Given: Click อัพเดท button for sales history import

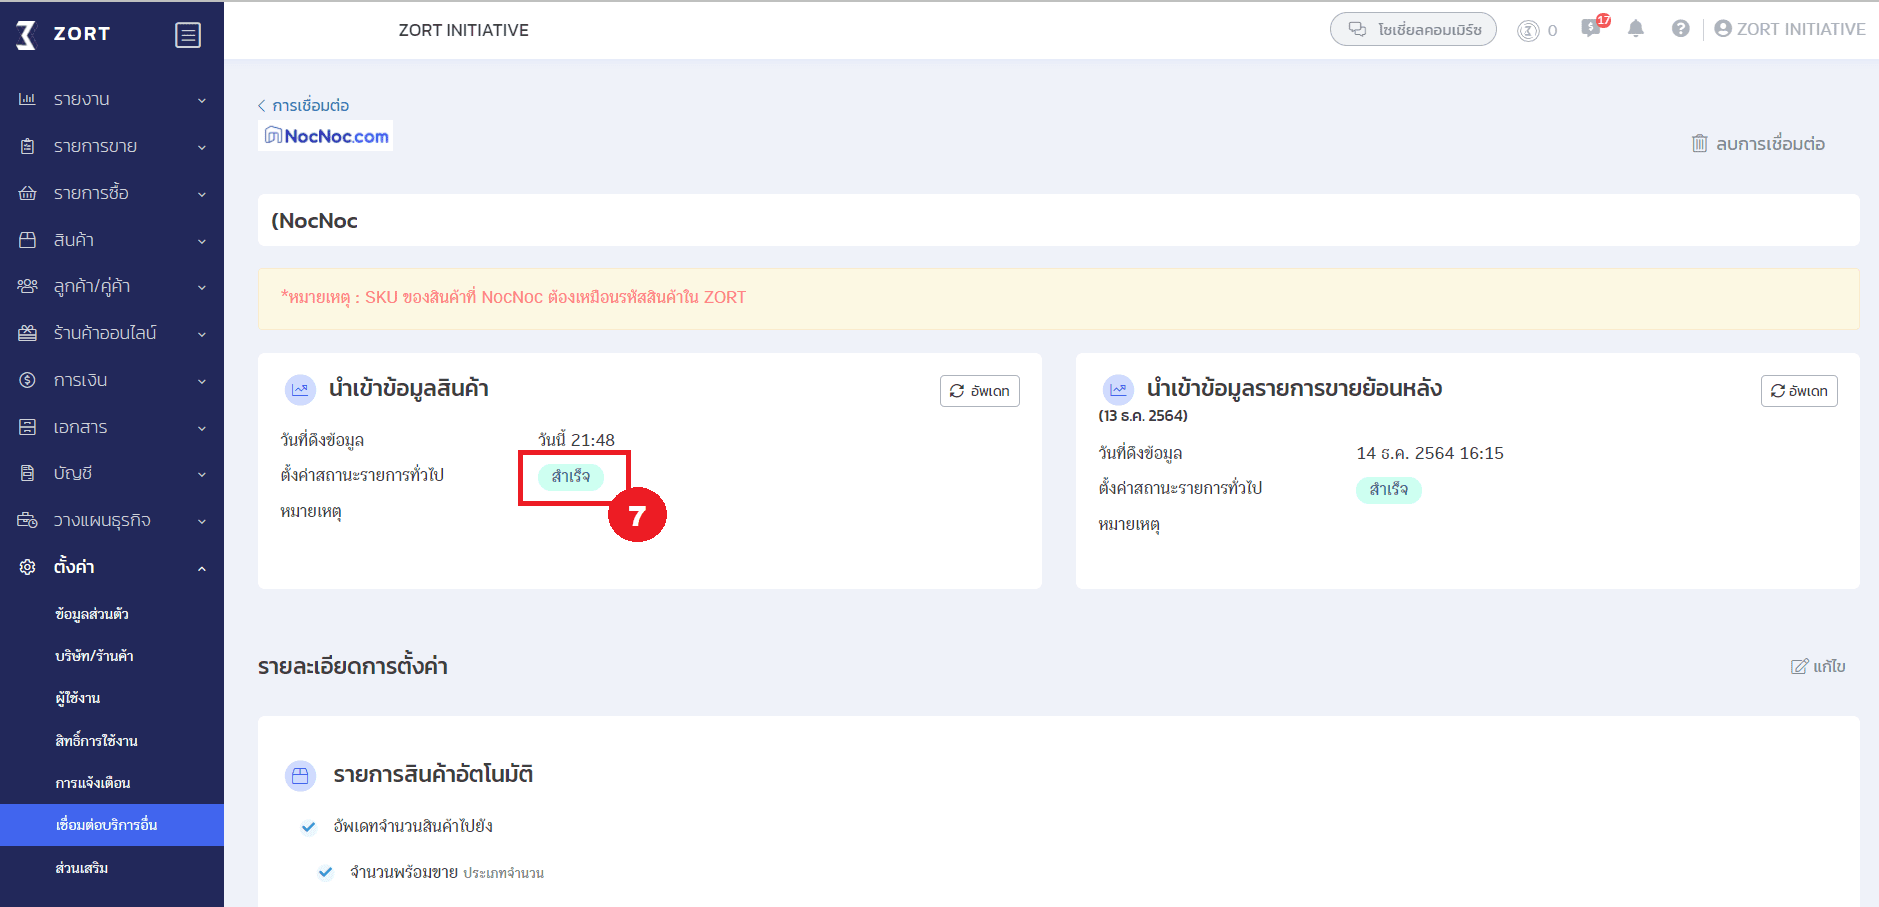Looking at the screenshot, I should pos(1799,391).
